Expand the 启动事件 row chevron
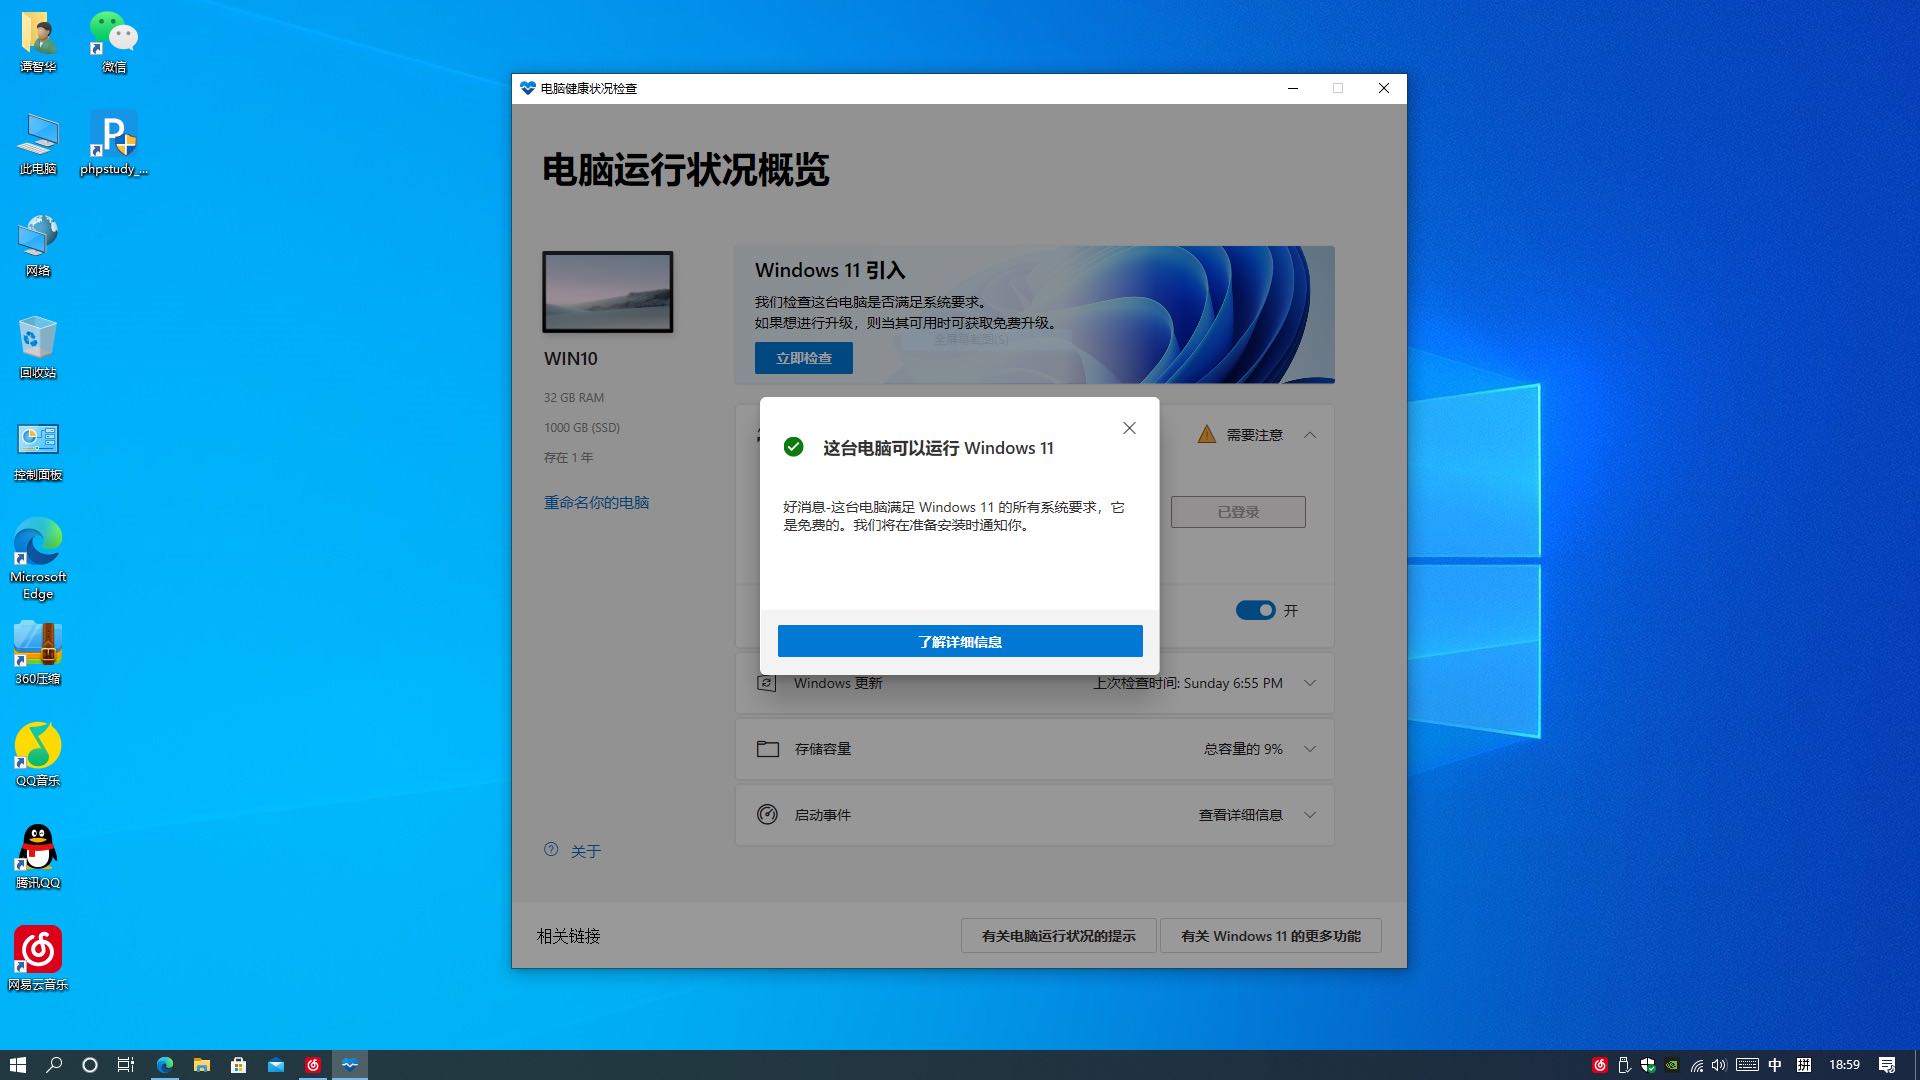 [1310, 815]
